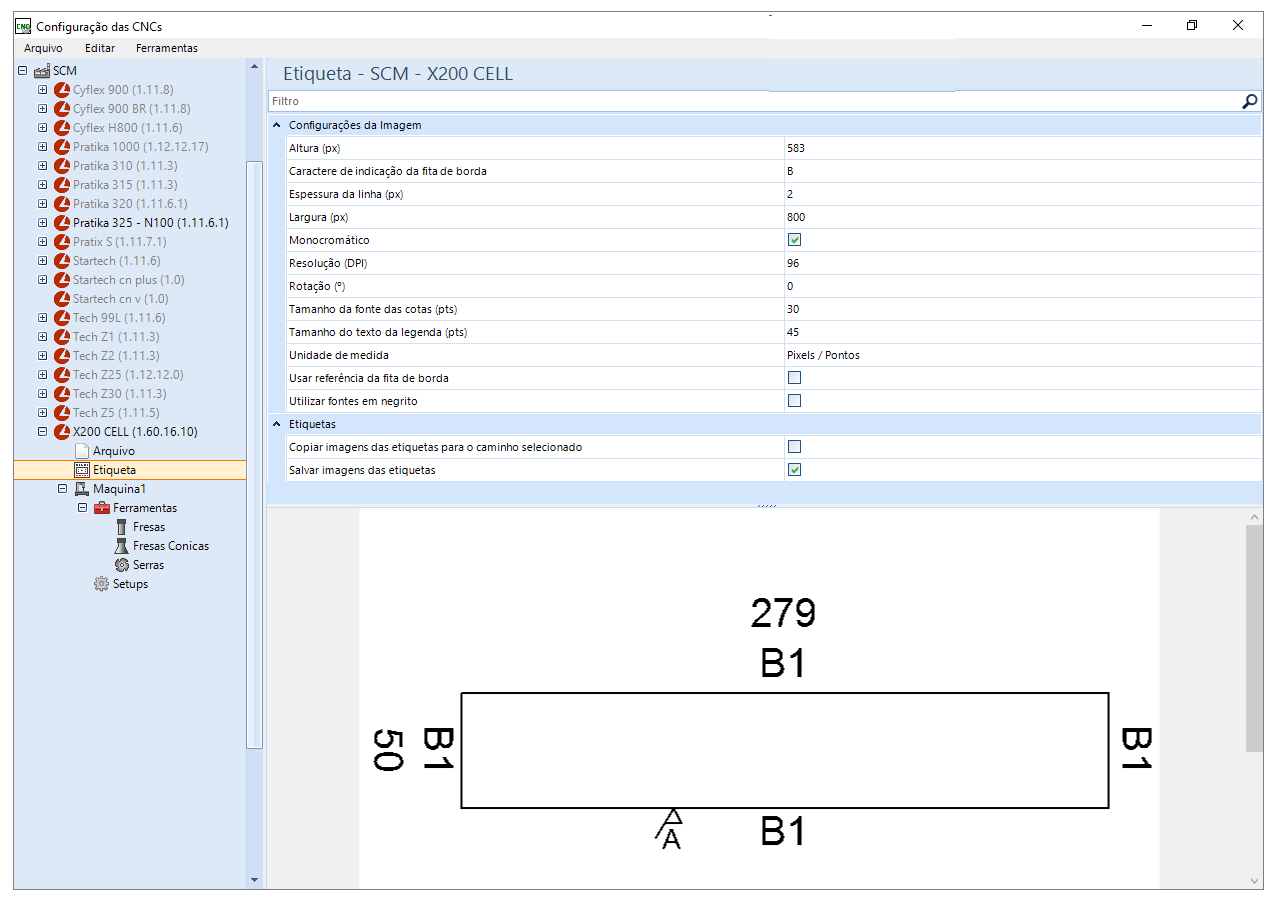
Task: Enable Usar referência da fita de borda
Action: (795, 378)
